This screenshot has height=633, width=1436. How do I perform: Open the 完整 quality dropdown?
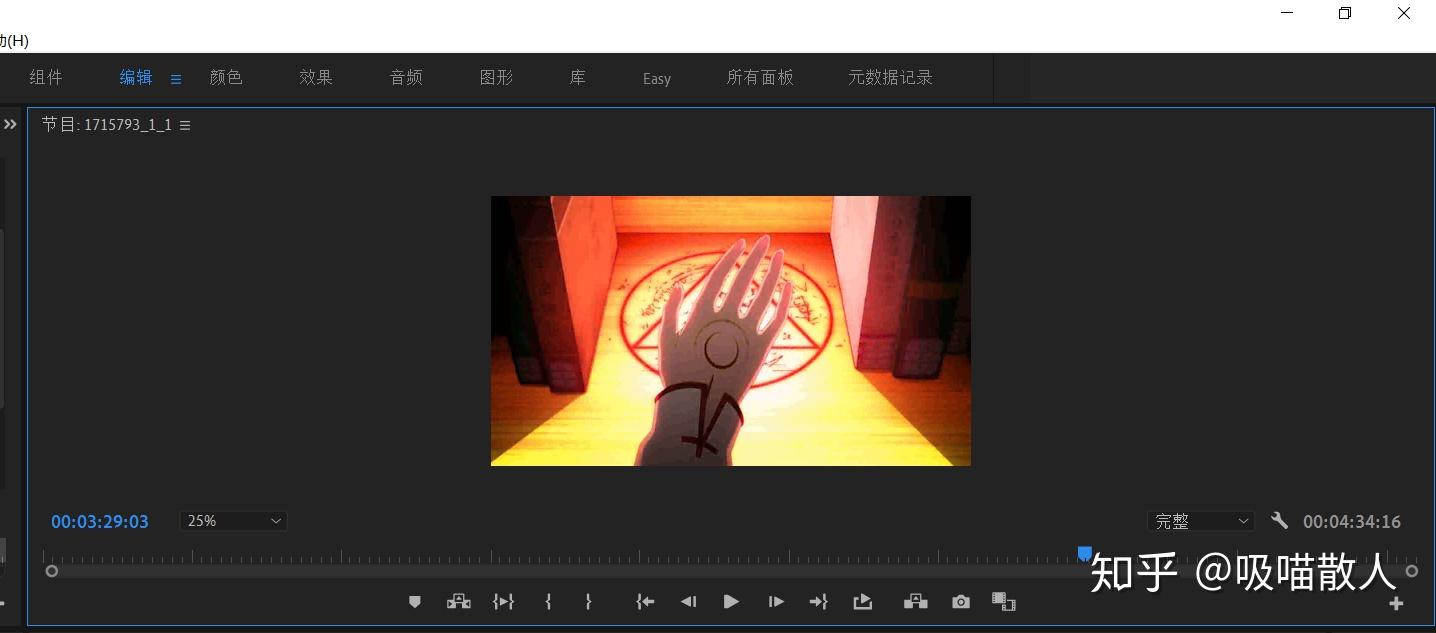point(1200,520)
